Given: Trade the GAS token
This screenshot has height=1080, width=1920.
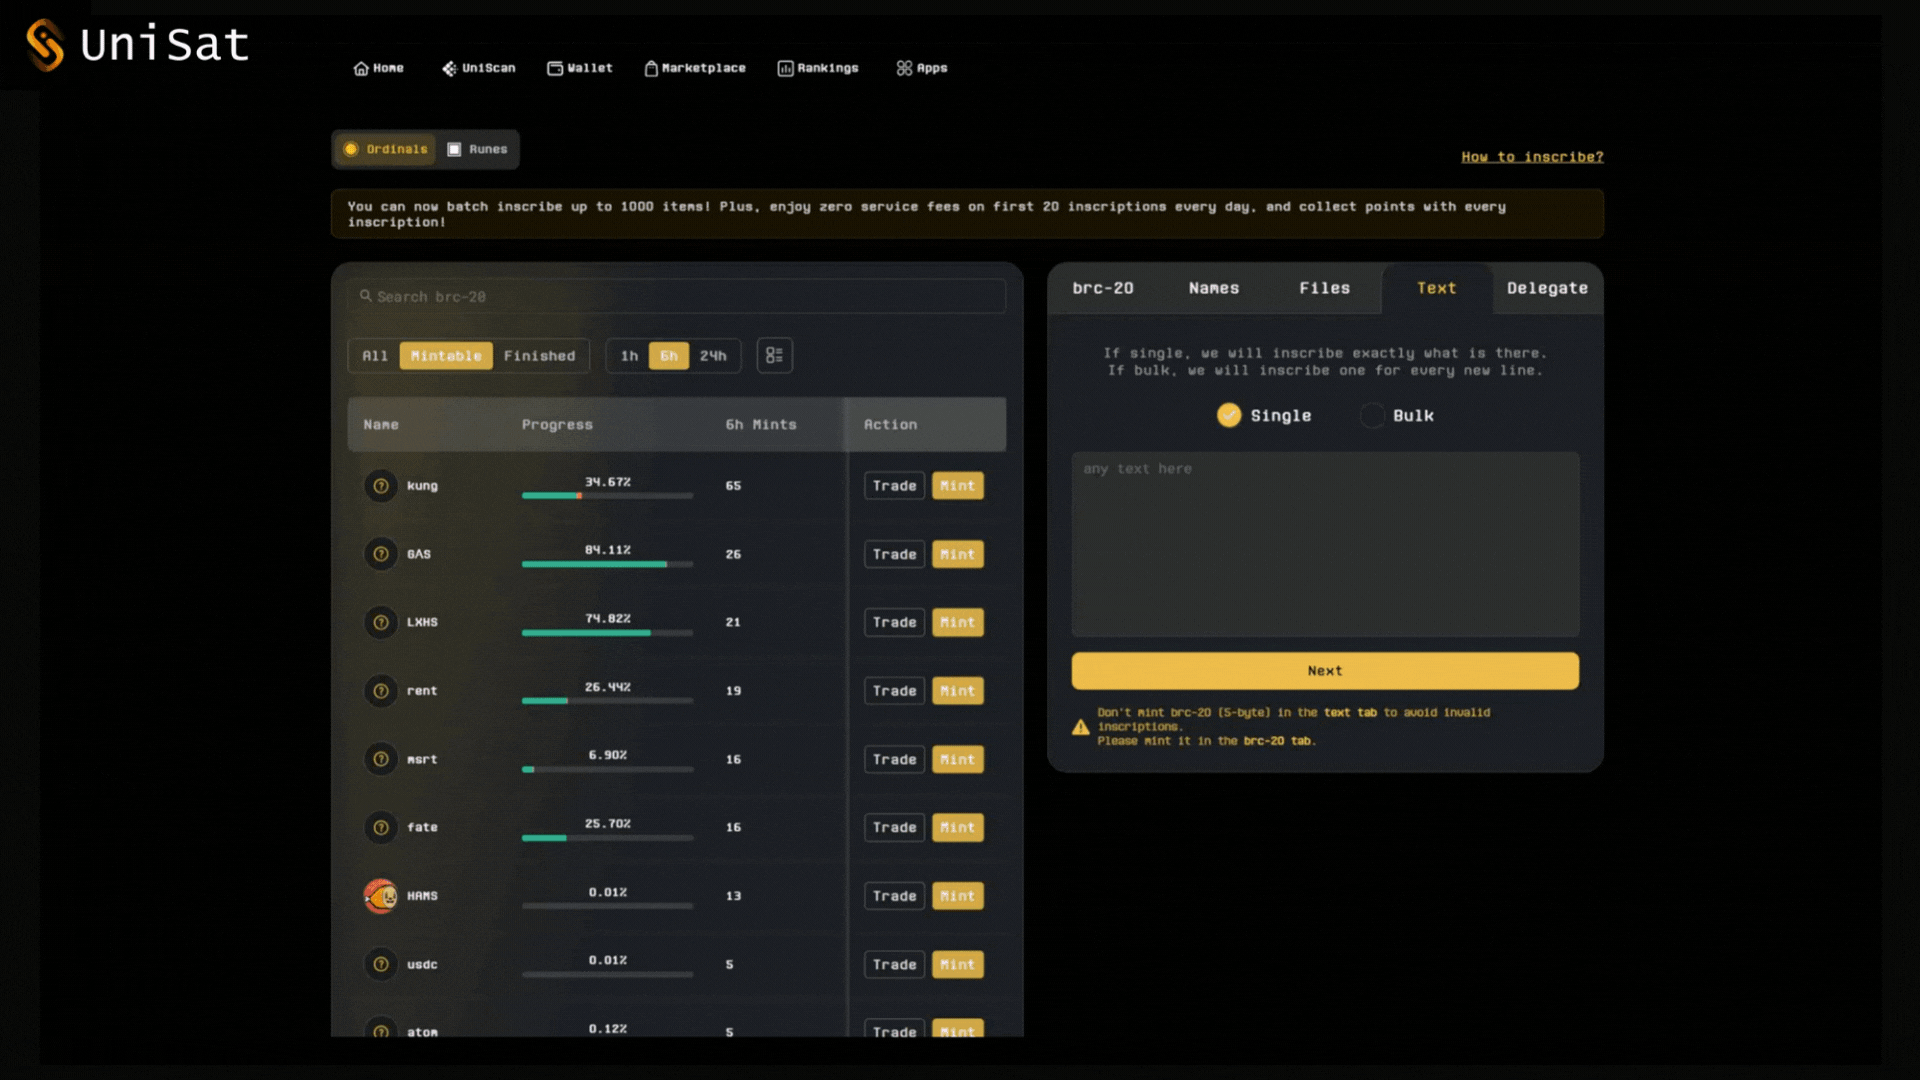Looking at the screenshot, I should coord(894,554).
